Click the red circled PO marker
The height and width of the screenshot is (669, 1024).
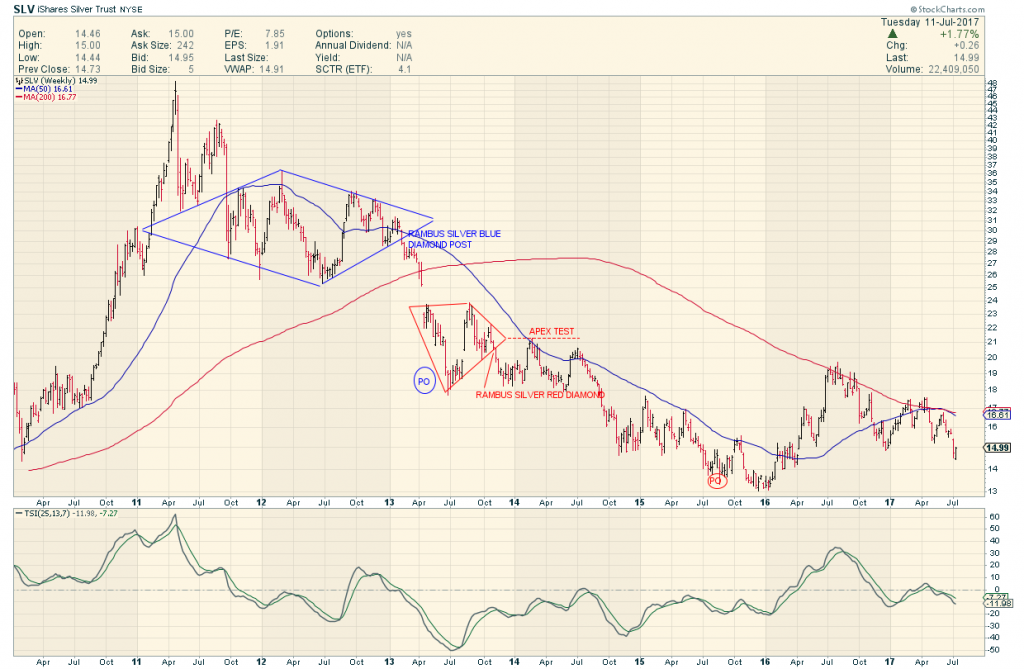tap(716, 481)
